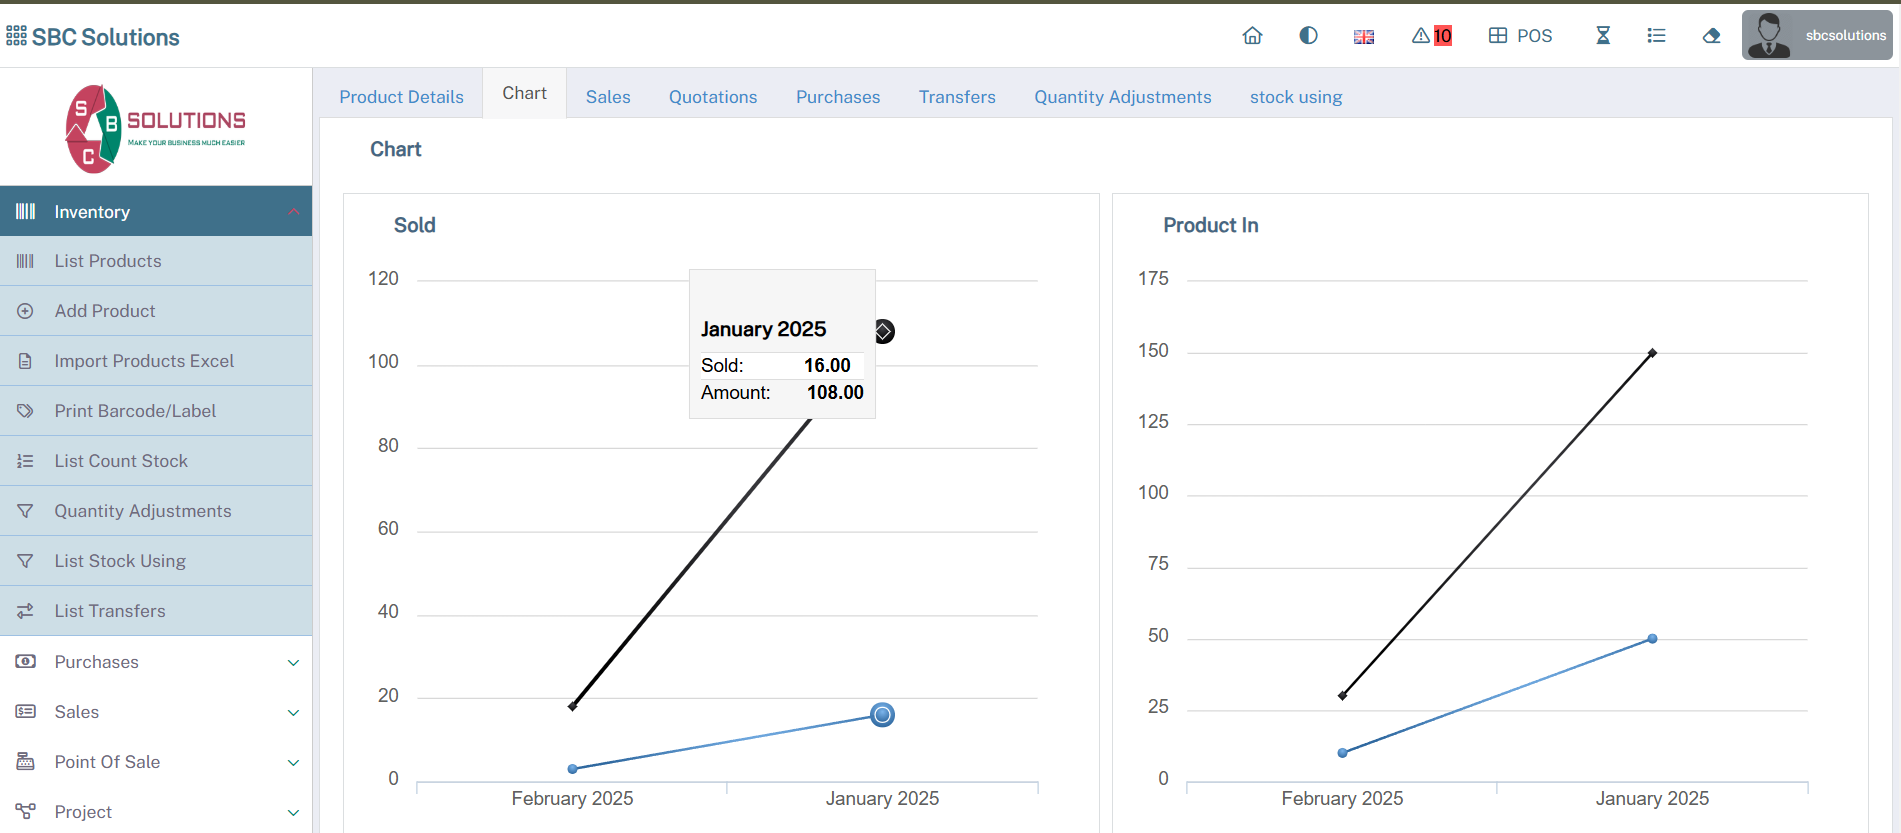Viewport: 1901px width, 833px height.
Task: Switch to the Product Details tab
Action: click(401, 97)
